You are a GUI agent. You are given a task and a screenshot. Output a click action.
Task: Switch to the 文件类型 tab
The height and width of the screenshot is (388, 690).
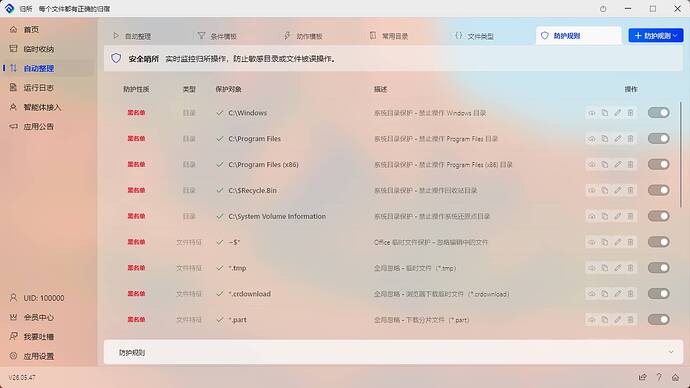[x=474, y=36]
